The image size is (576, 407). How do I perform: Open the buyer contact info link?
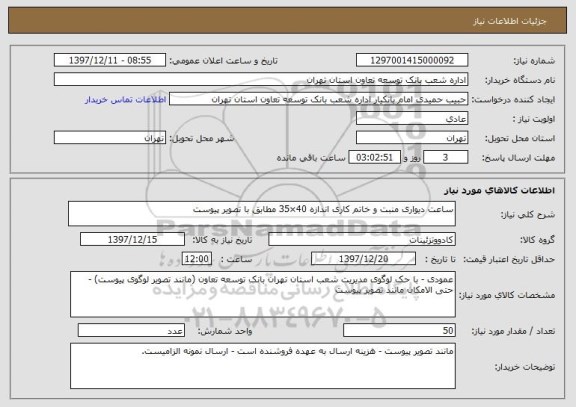[126, 100]
